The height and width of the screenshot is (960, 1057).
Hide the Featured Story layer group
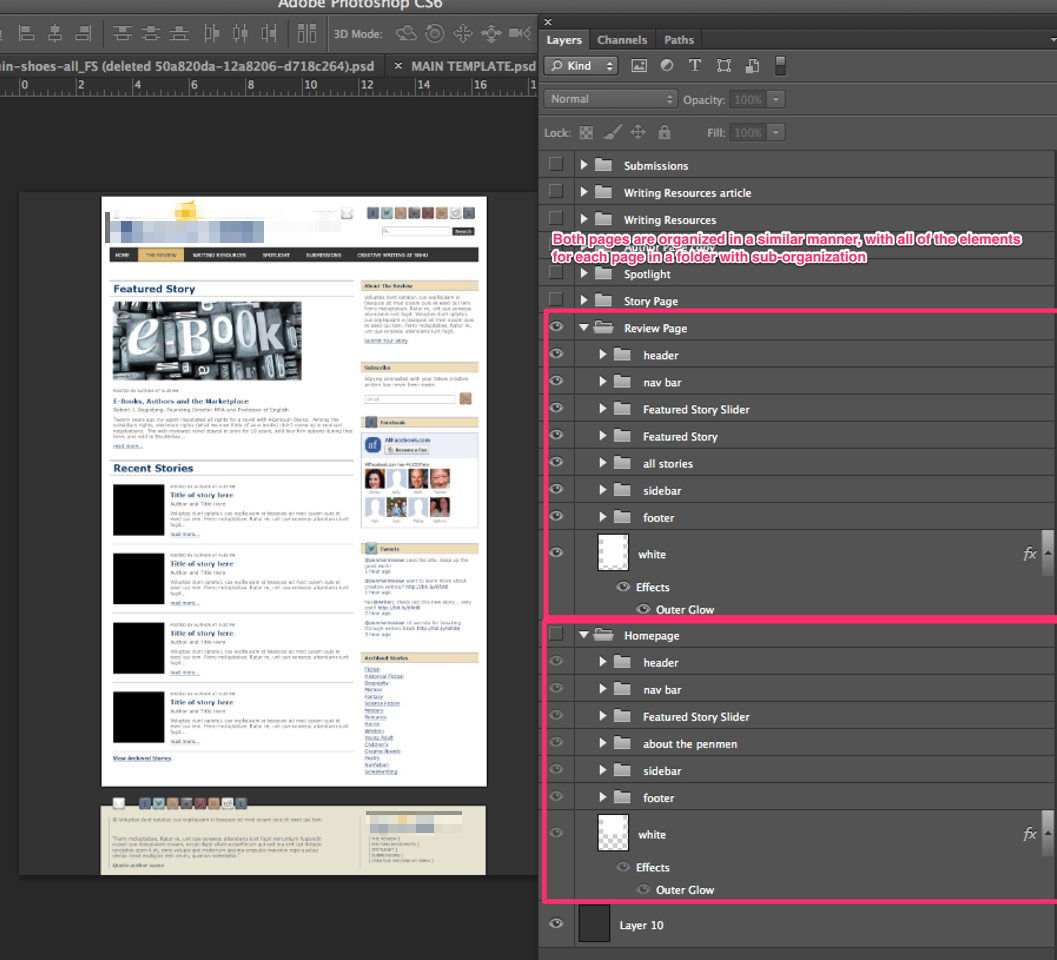pyautogui.click(x=556, y=435)
